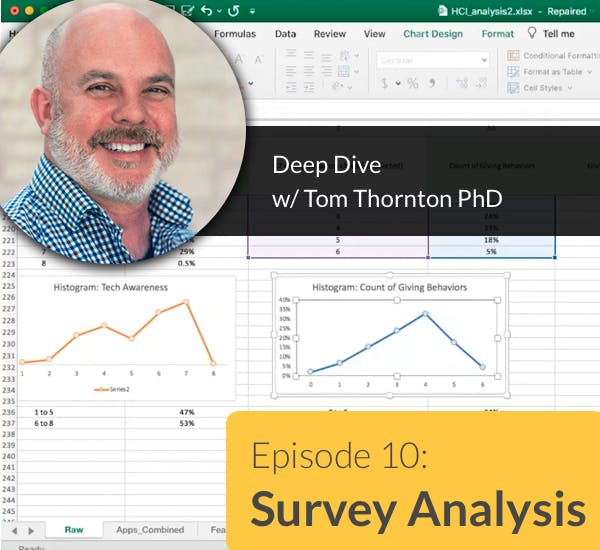Click the Conditional Formatting button
The image size is (600, 550).
(553, 55)
